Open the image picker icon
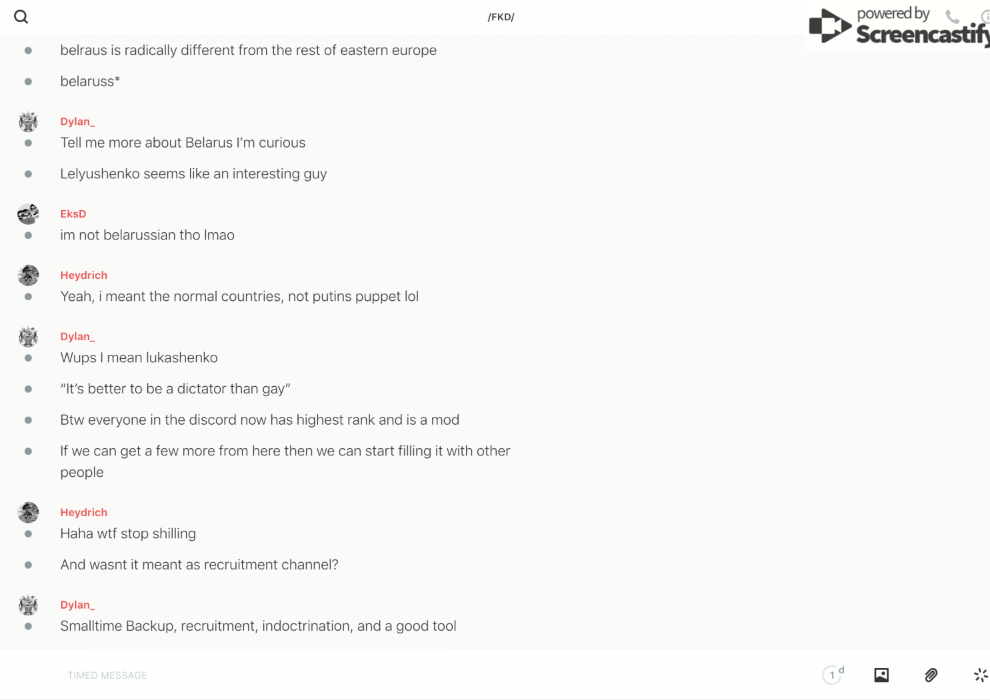Viewport: 990px width, 700px height. [x=881, y=675]
